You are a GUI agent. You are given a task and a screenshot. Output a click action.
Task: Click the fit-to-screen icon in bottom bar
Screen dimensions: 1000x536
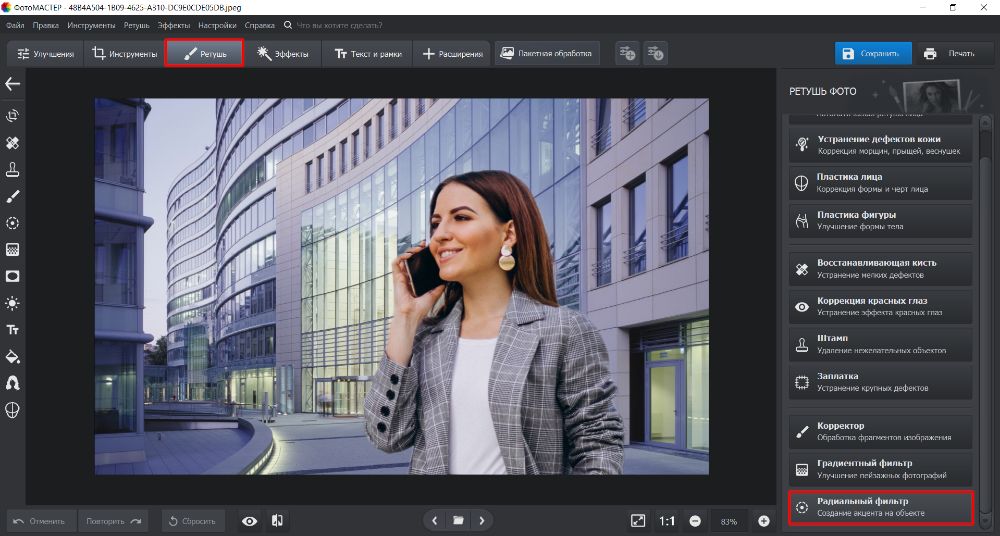pos(638,520)
